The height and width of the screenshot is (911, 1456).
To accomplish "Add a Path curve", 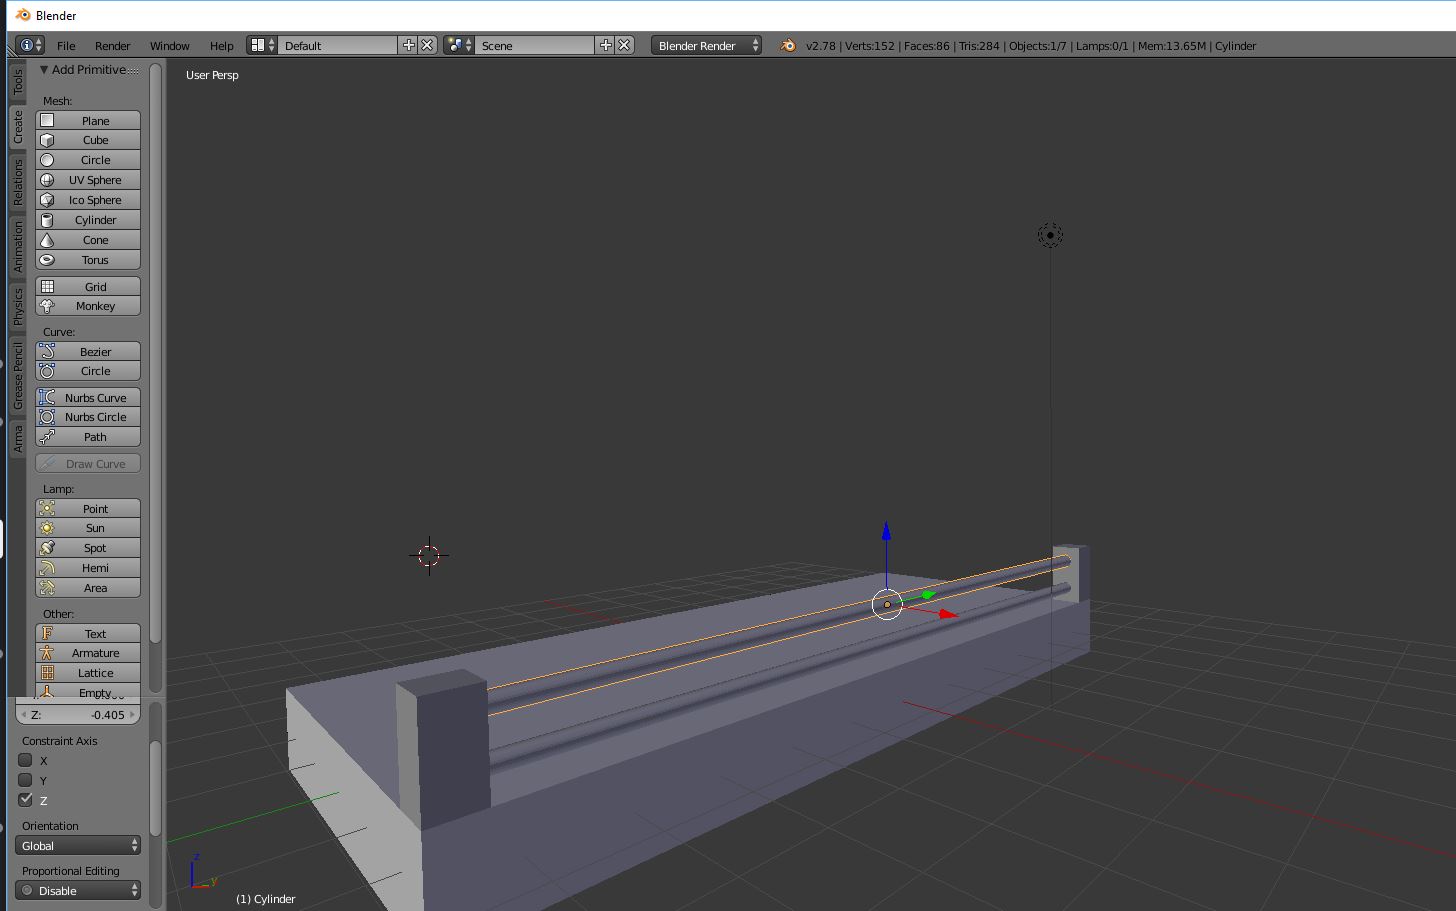I will [88, 437].
